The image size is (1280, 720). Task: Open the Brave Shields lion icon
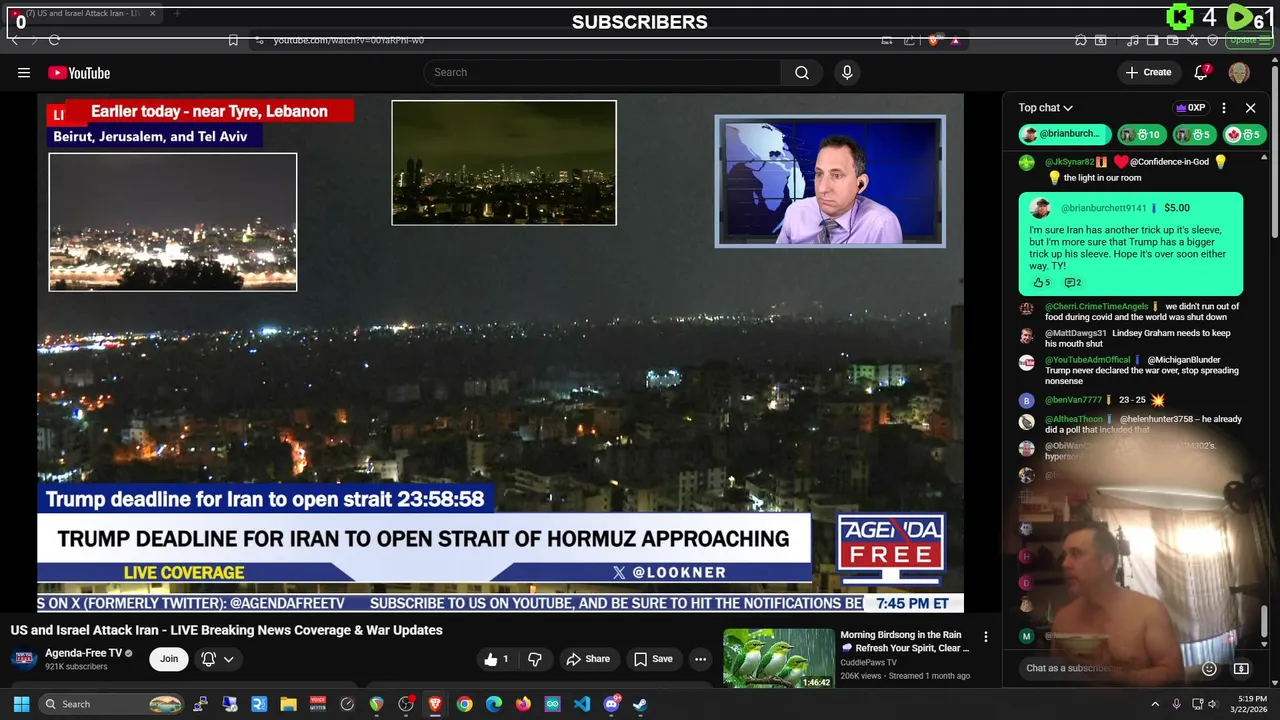(x=933, y=40)
